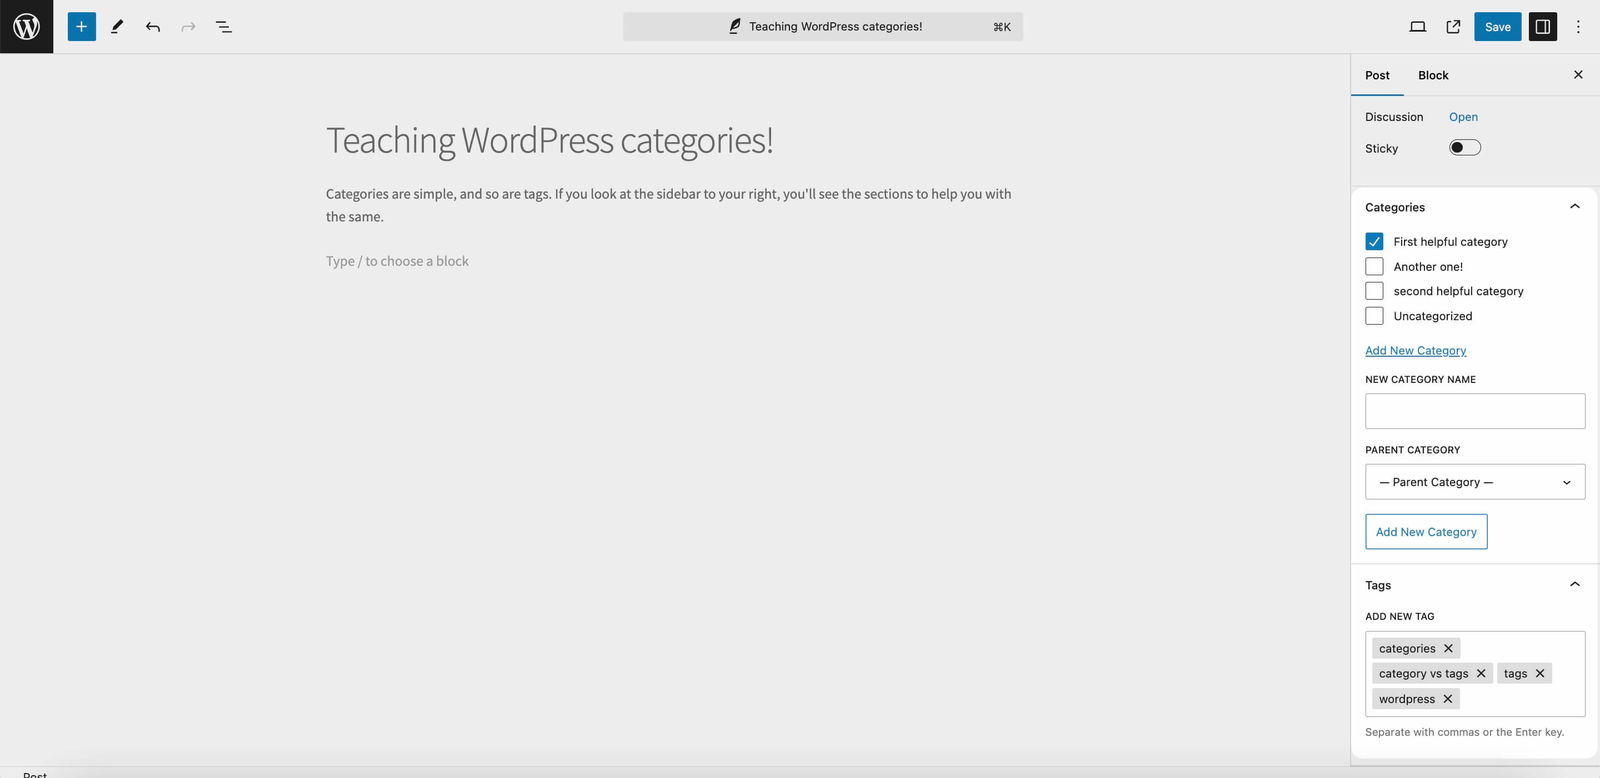Viewport: 1600px width, 778px height.
Task: View post in new tab
Action: coord(1453,27)
